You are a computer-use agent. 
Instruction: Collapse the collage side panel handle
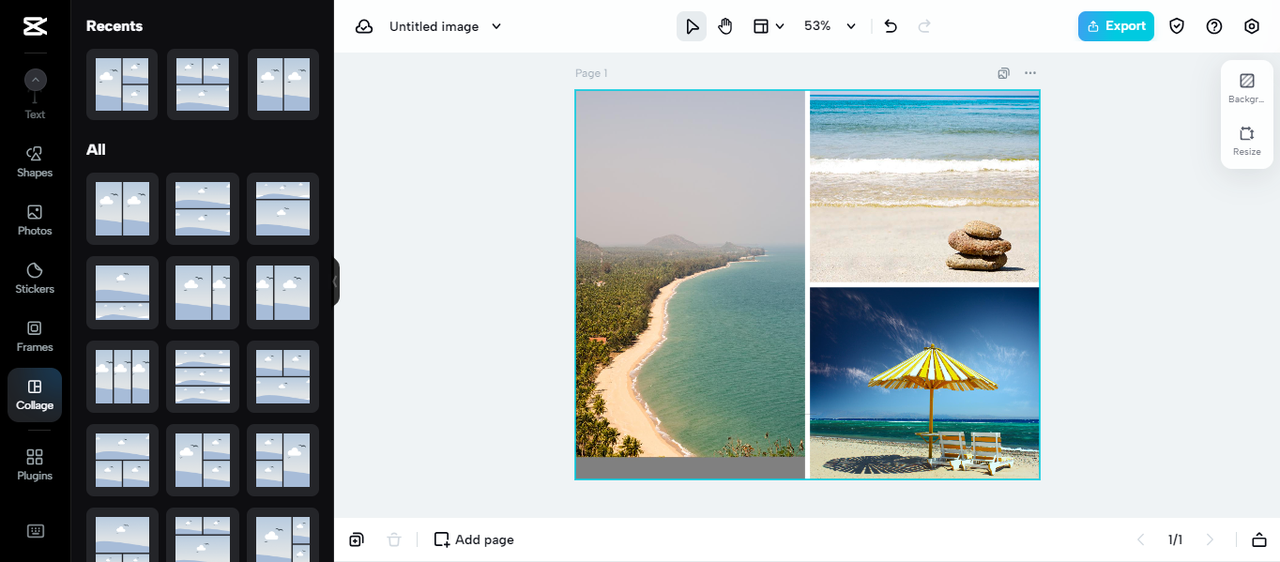[x=336, y=282]
